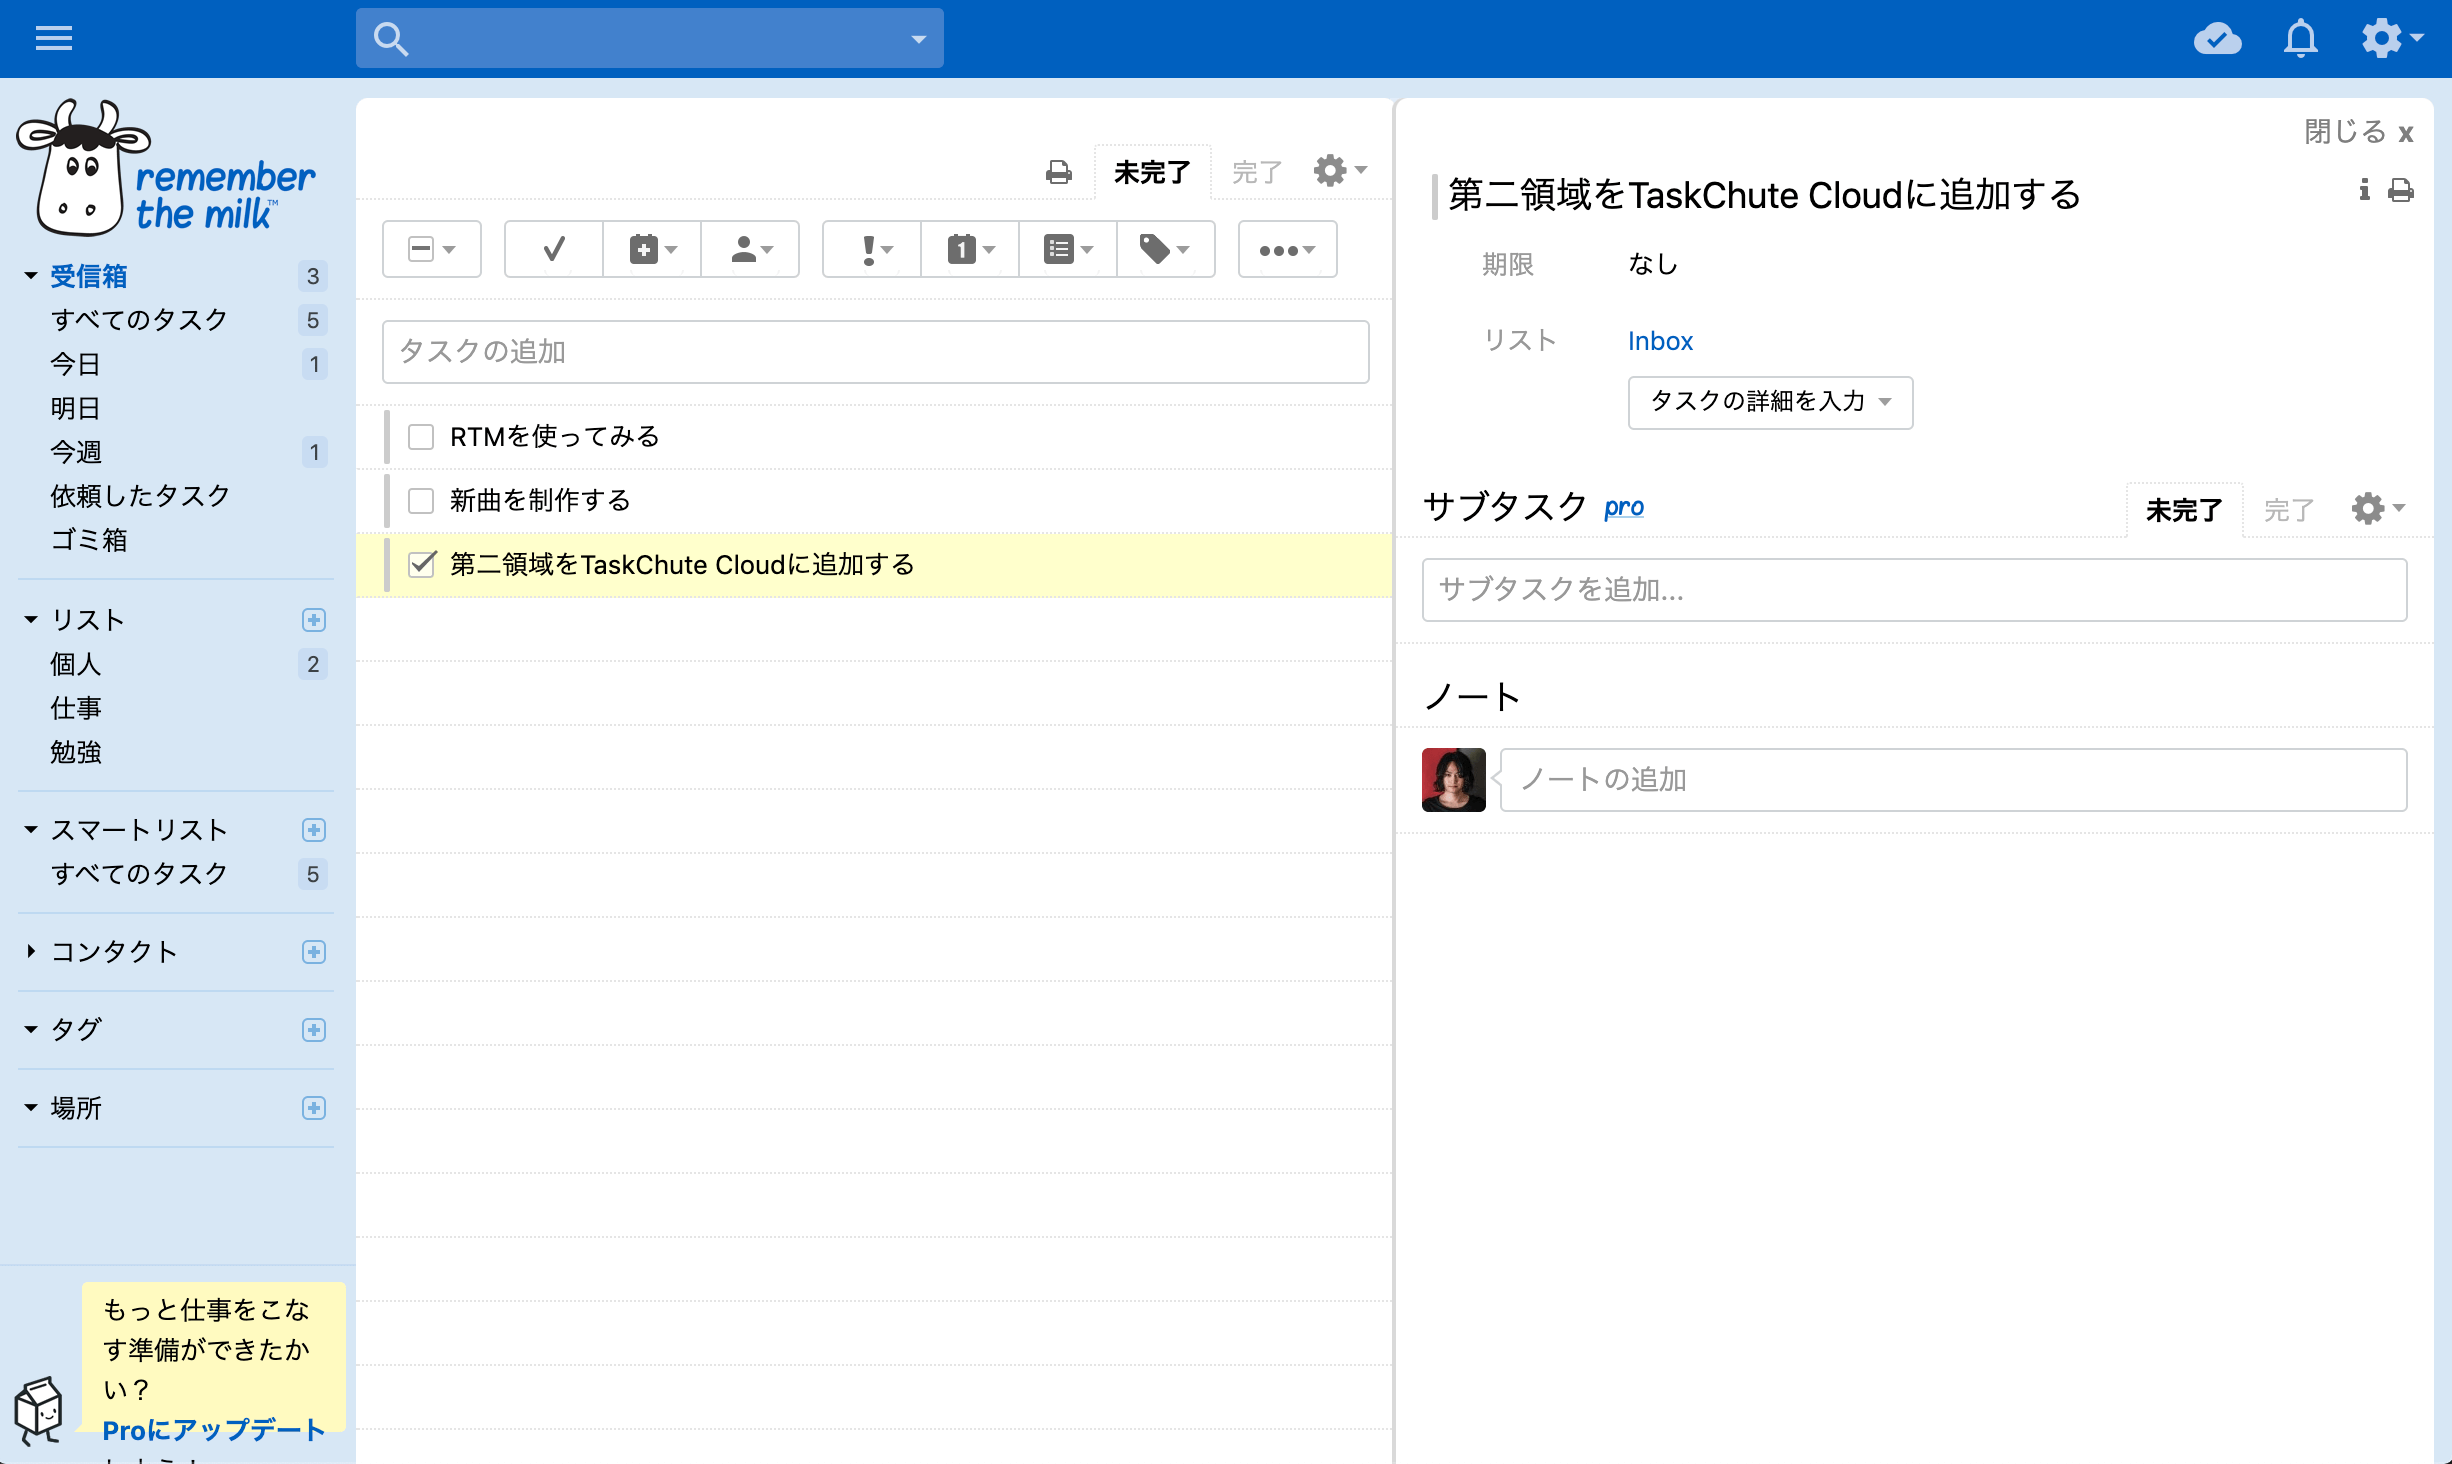The image size is (2452, 1464).
Task: Open the tag button in toolbar
Action: tap(1166, 249)
